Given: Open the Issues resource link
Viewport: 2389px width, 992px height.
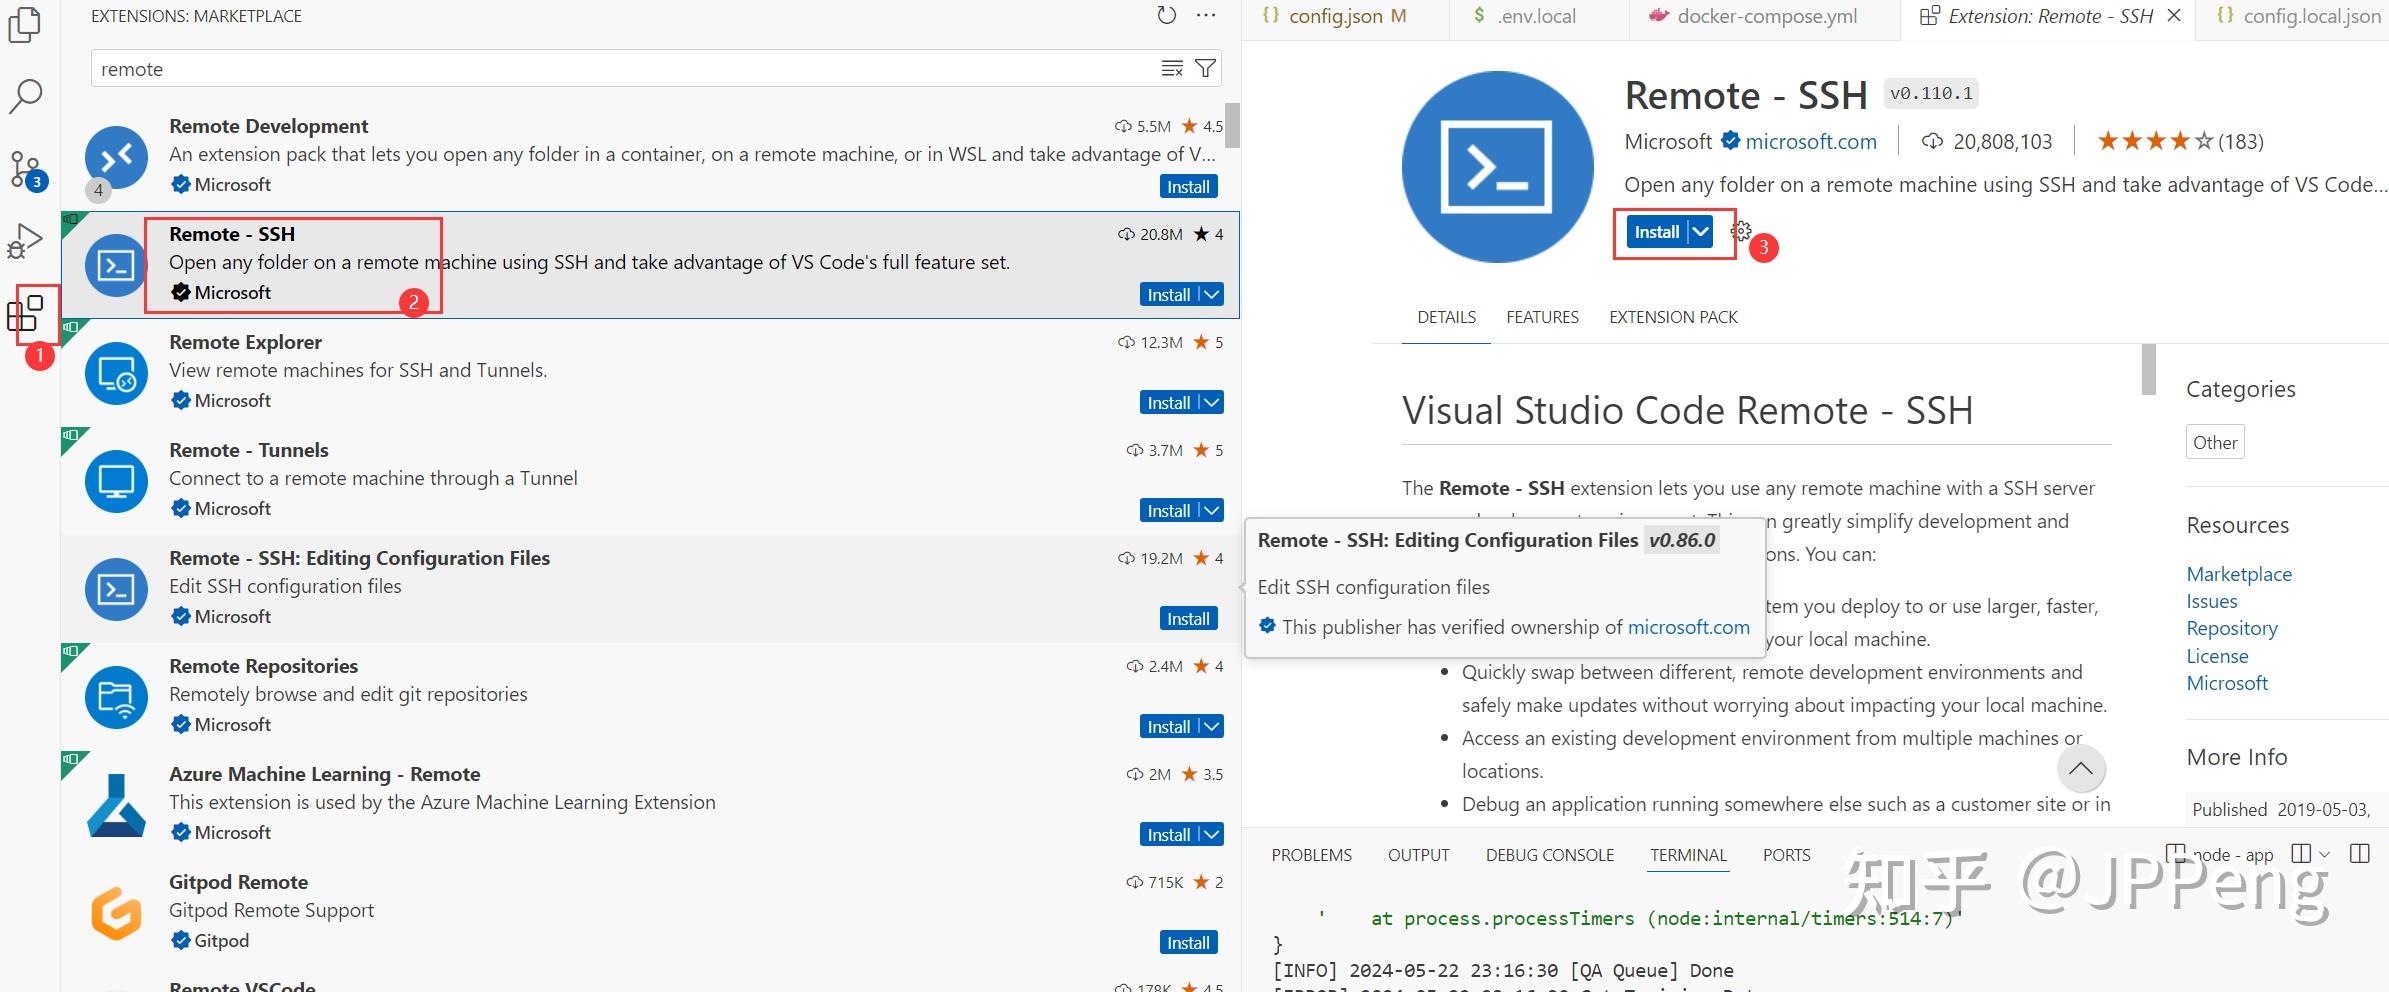Looking at the screenshot, I should tap(2211, 601).
